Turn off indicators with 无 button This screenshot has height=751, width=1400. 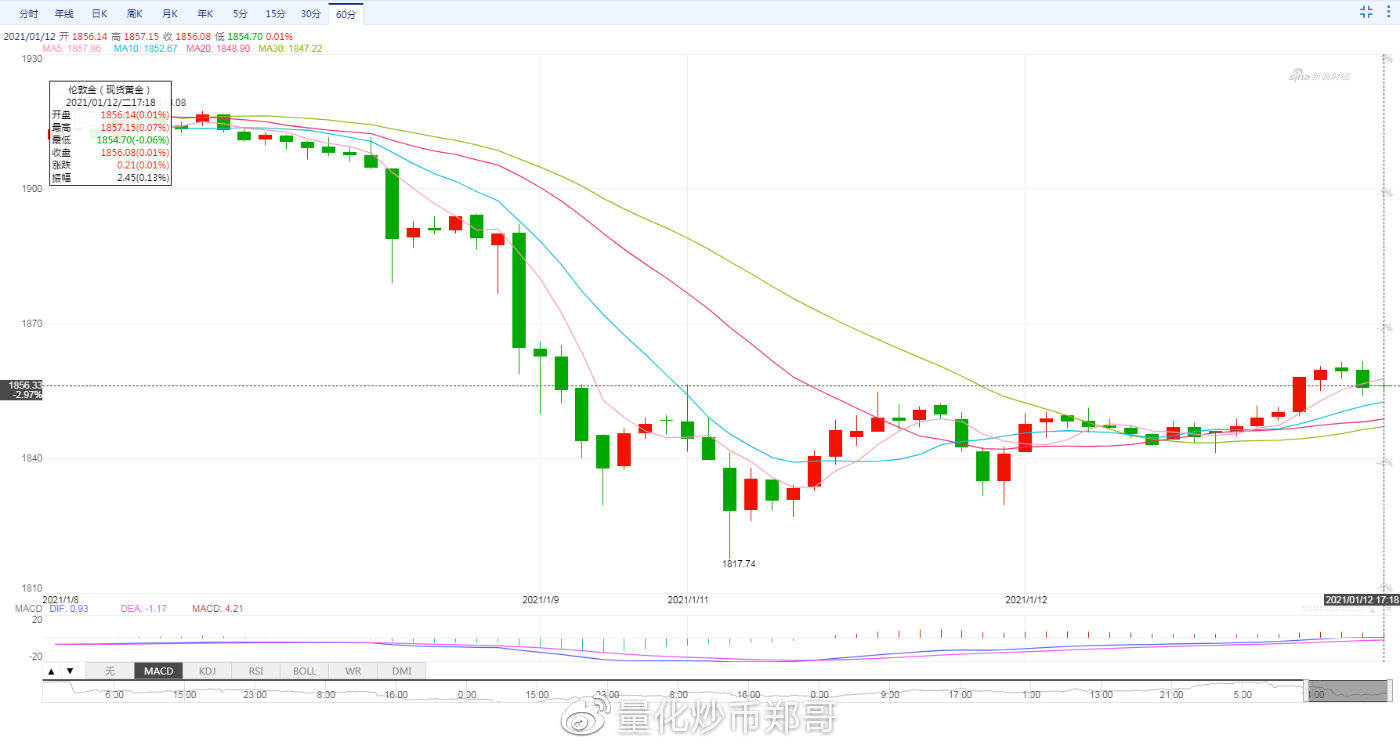tap(110, 671)
